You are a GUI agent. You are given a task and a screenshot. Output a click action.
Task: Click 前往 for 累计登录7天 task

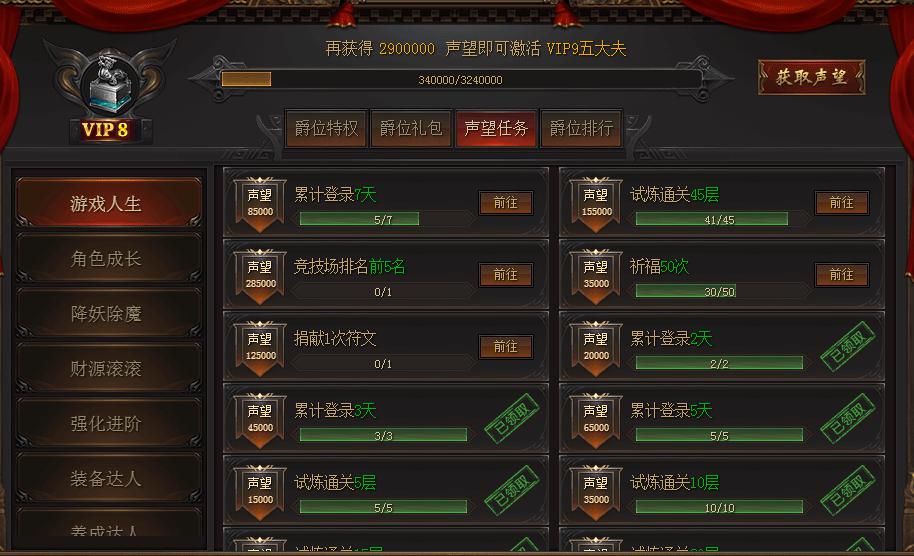[505, 203]
